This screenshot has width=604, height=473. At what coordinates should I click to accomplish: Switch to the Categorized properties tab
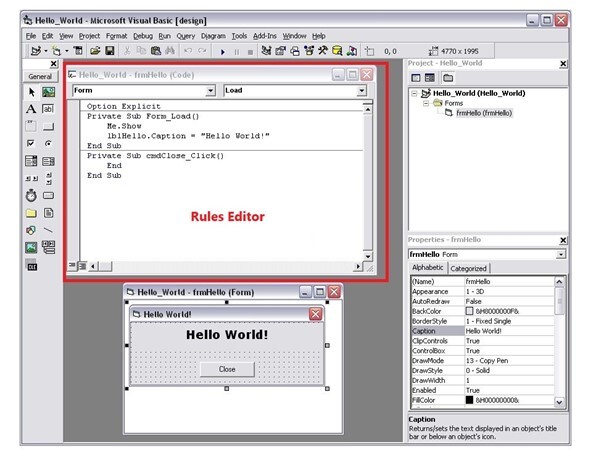468,268
